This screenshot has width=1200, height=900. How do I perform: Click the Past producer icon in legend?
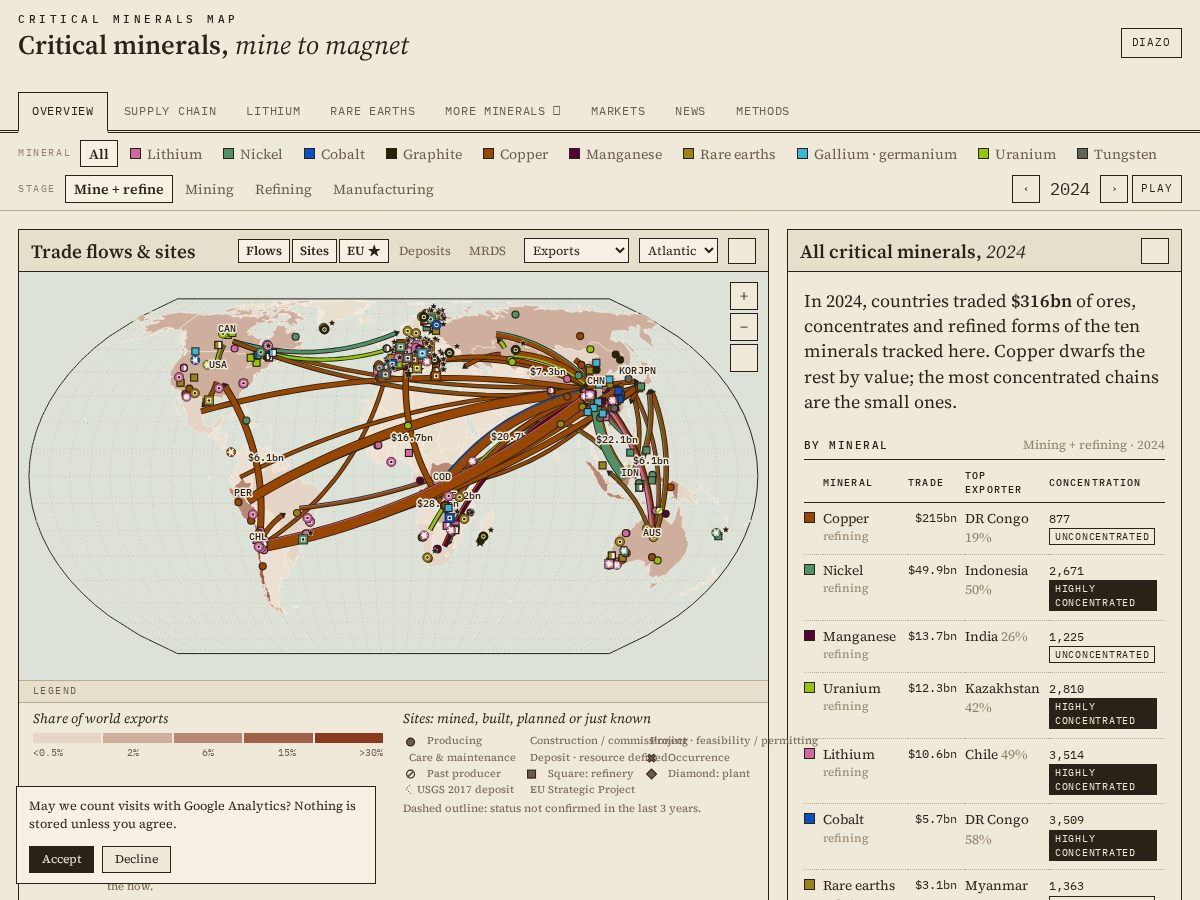tap(410, 774)
